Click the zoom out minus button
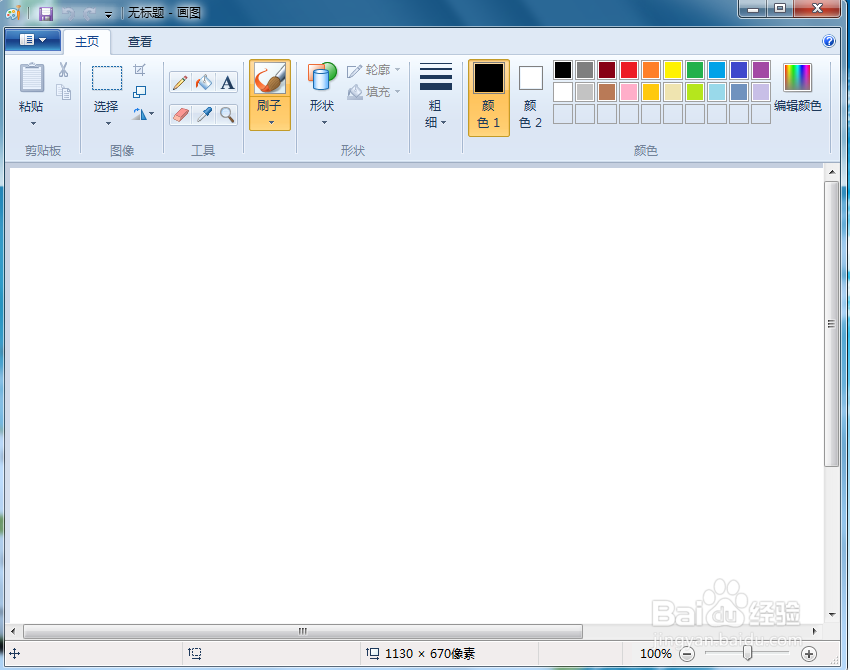 click(x=687, y=654)
